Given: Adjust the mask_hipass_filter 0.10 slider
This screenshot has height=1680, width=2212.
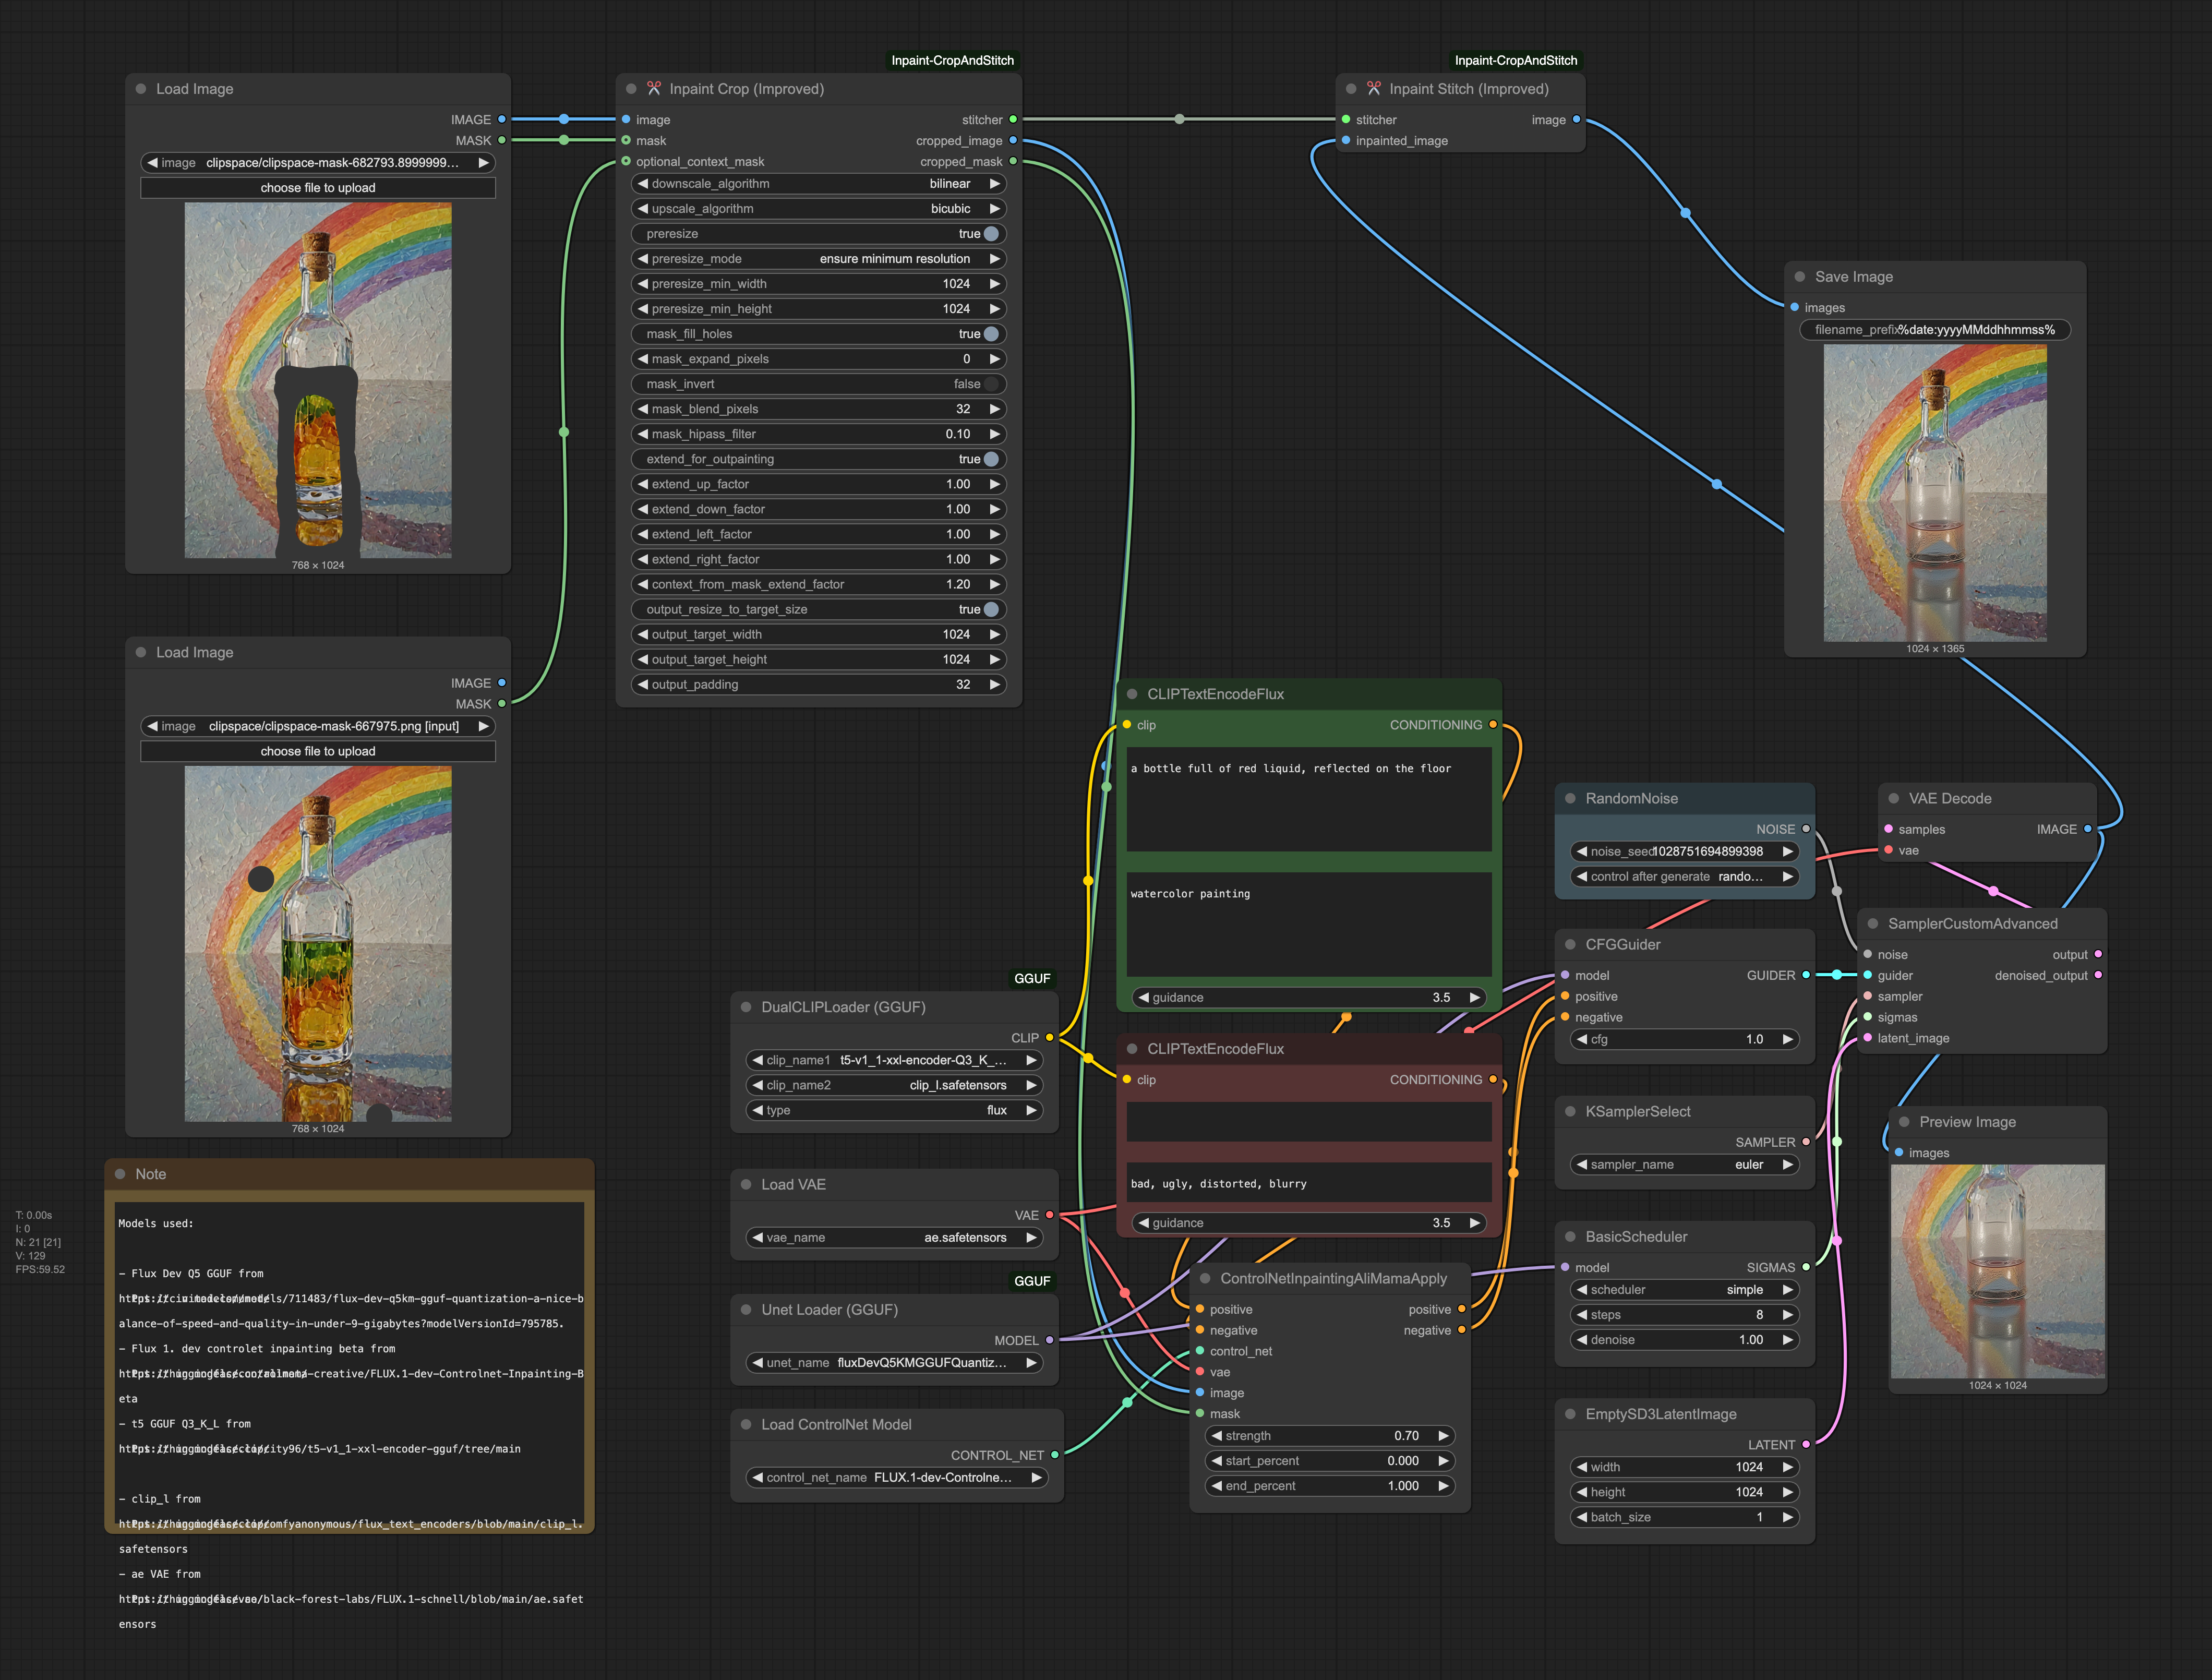Looking at the screenshot, I should [x=819, y=434].
